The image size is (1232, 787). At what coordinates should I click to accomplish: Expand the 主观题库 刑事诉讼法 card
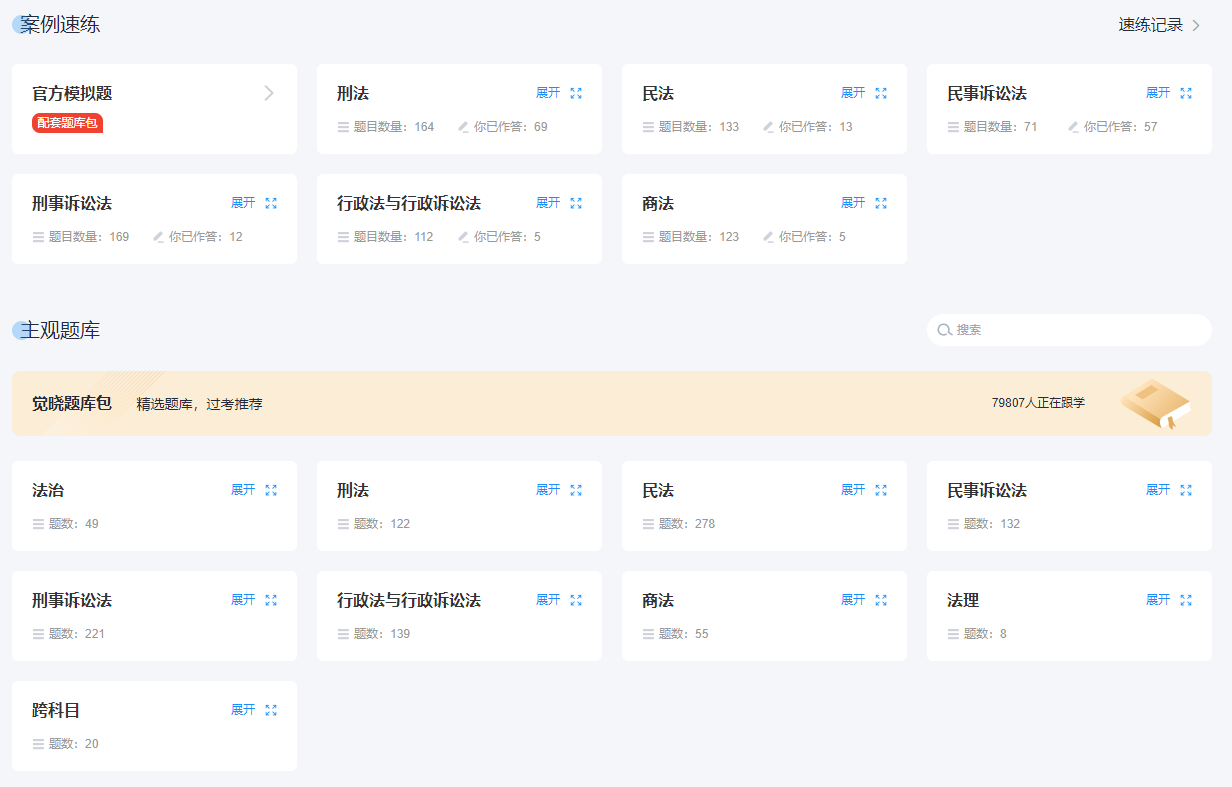(x=243, y=600)
